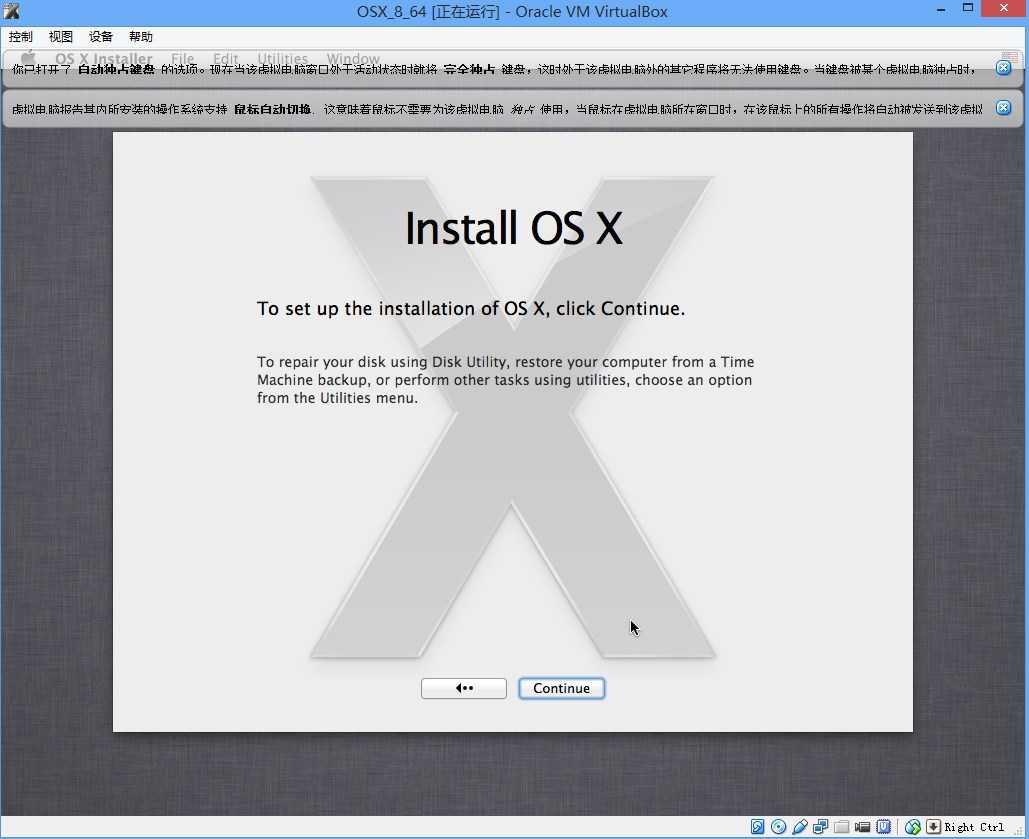Open the 设备 menu
The width and height of the screenshot is (1029, 839).
[100, 37]
